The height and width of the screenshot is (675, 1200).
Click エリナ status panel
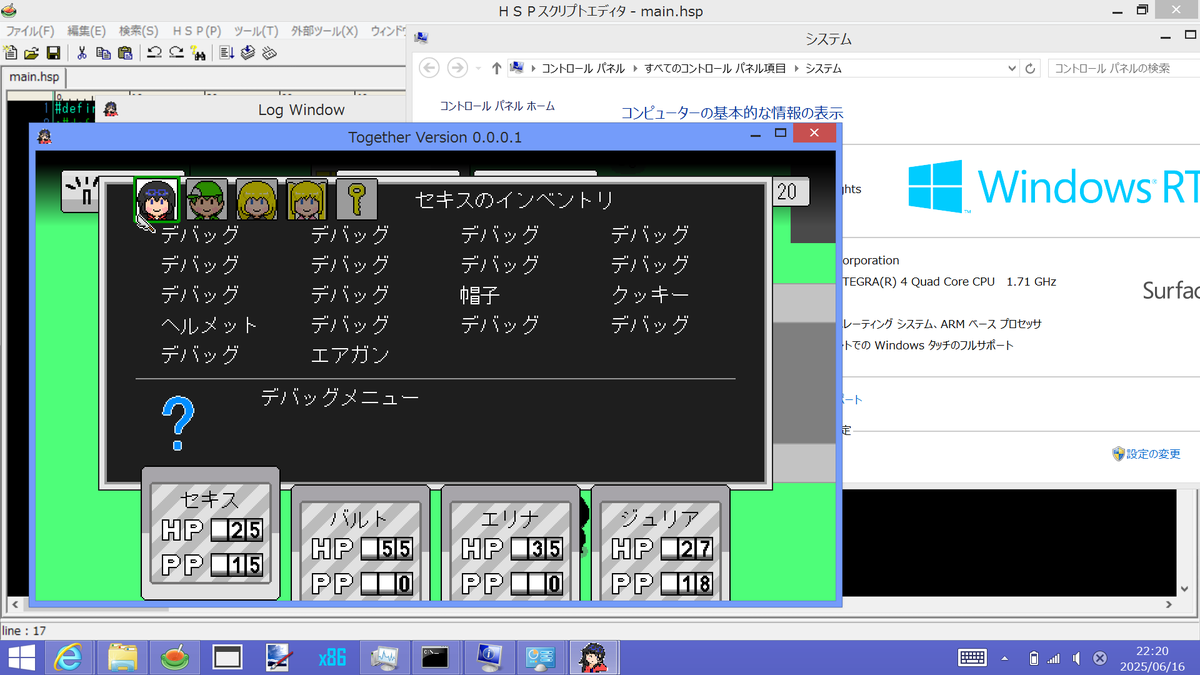[x=510, y=543]
